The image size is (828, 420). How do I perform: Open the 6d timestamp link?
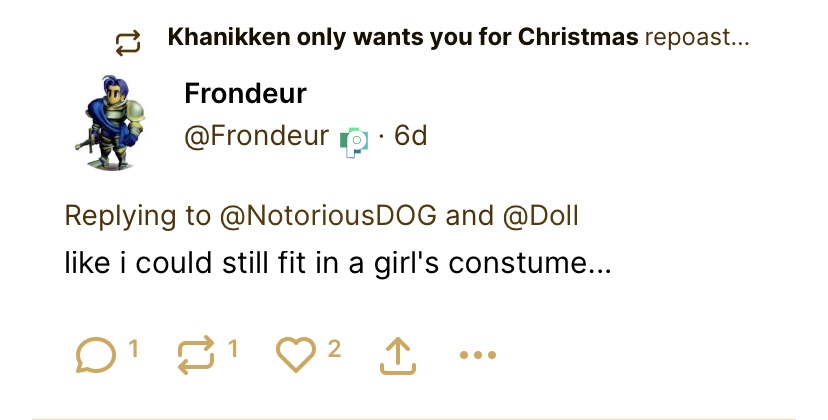point(410,136)
